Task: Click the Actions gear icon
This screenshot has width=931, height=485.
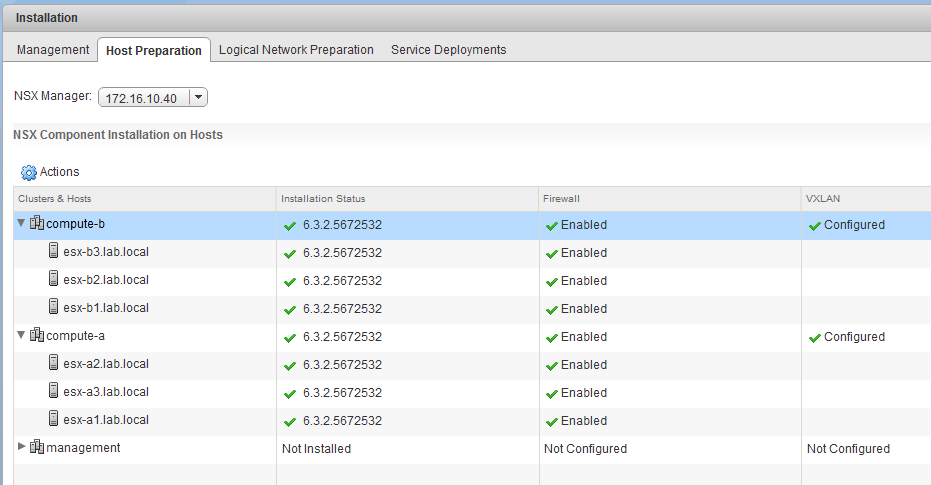Action: (x=28, y=172)
